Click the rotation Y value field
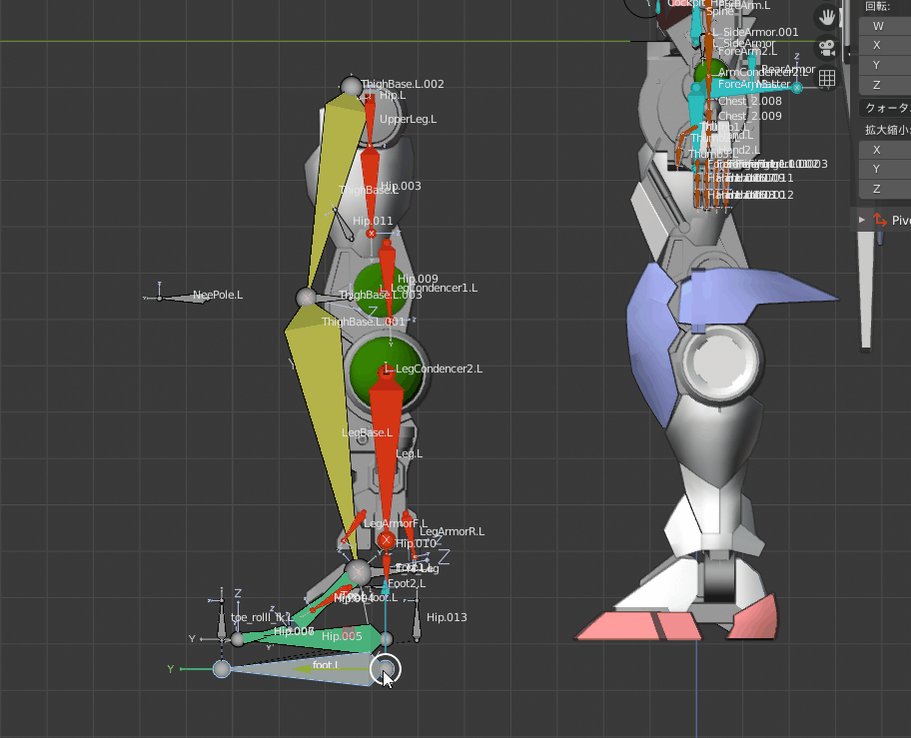This screenshot has height=738, width=911. 885,65
